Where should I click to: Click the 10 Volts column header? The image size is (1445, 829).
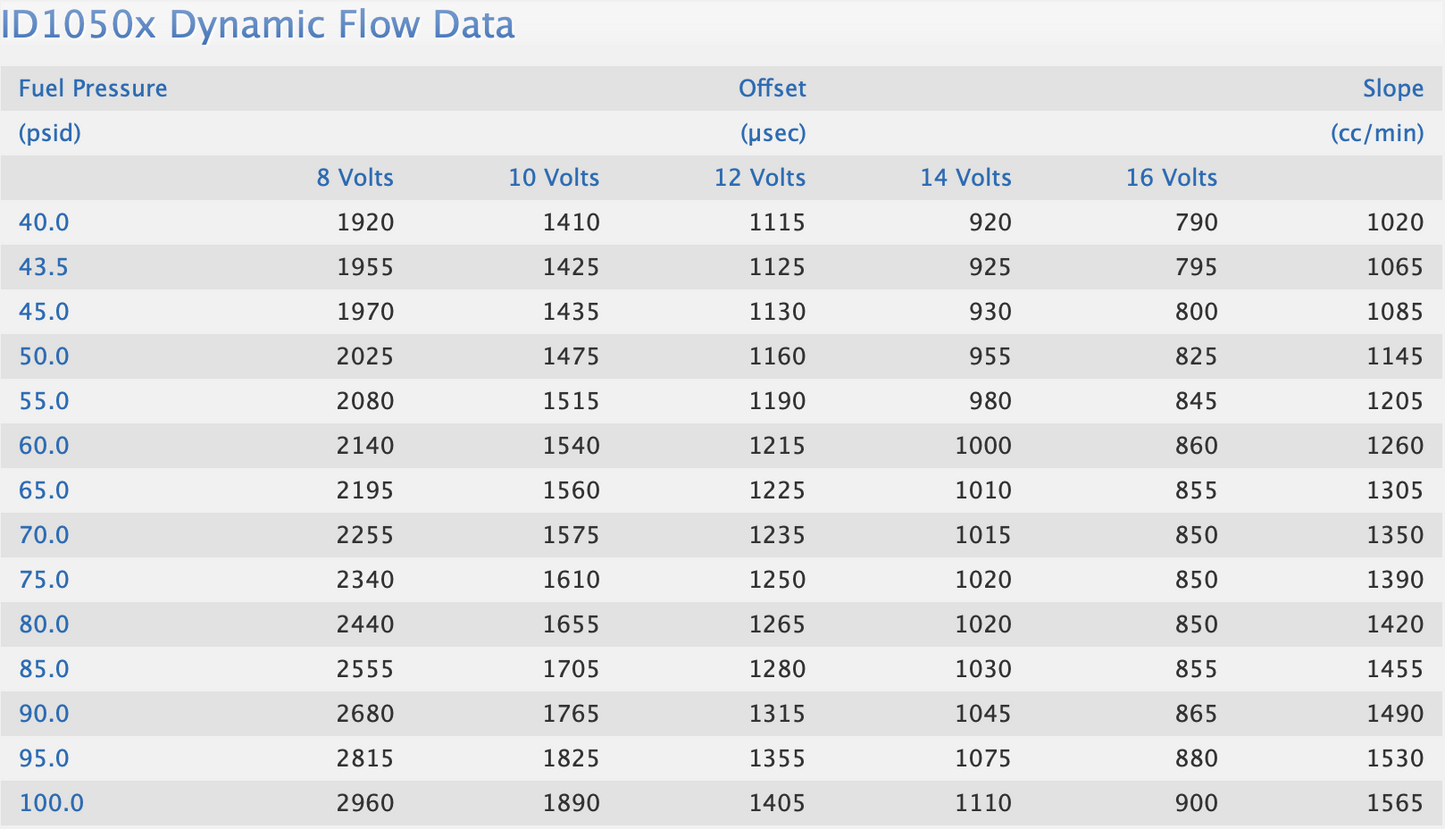coord(554,178)
